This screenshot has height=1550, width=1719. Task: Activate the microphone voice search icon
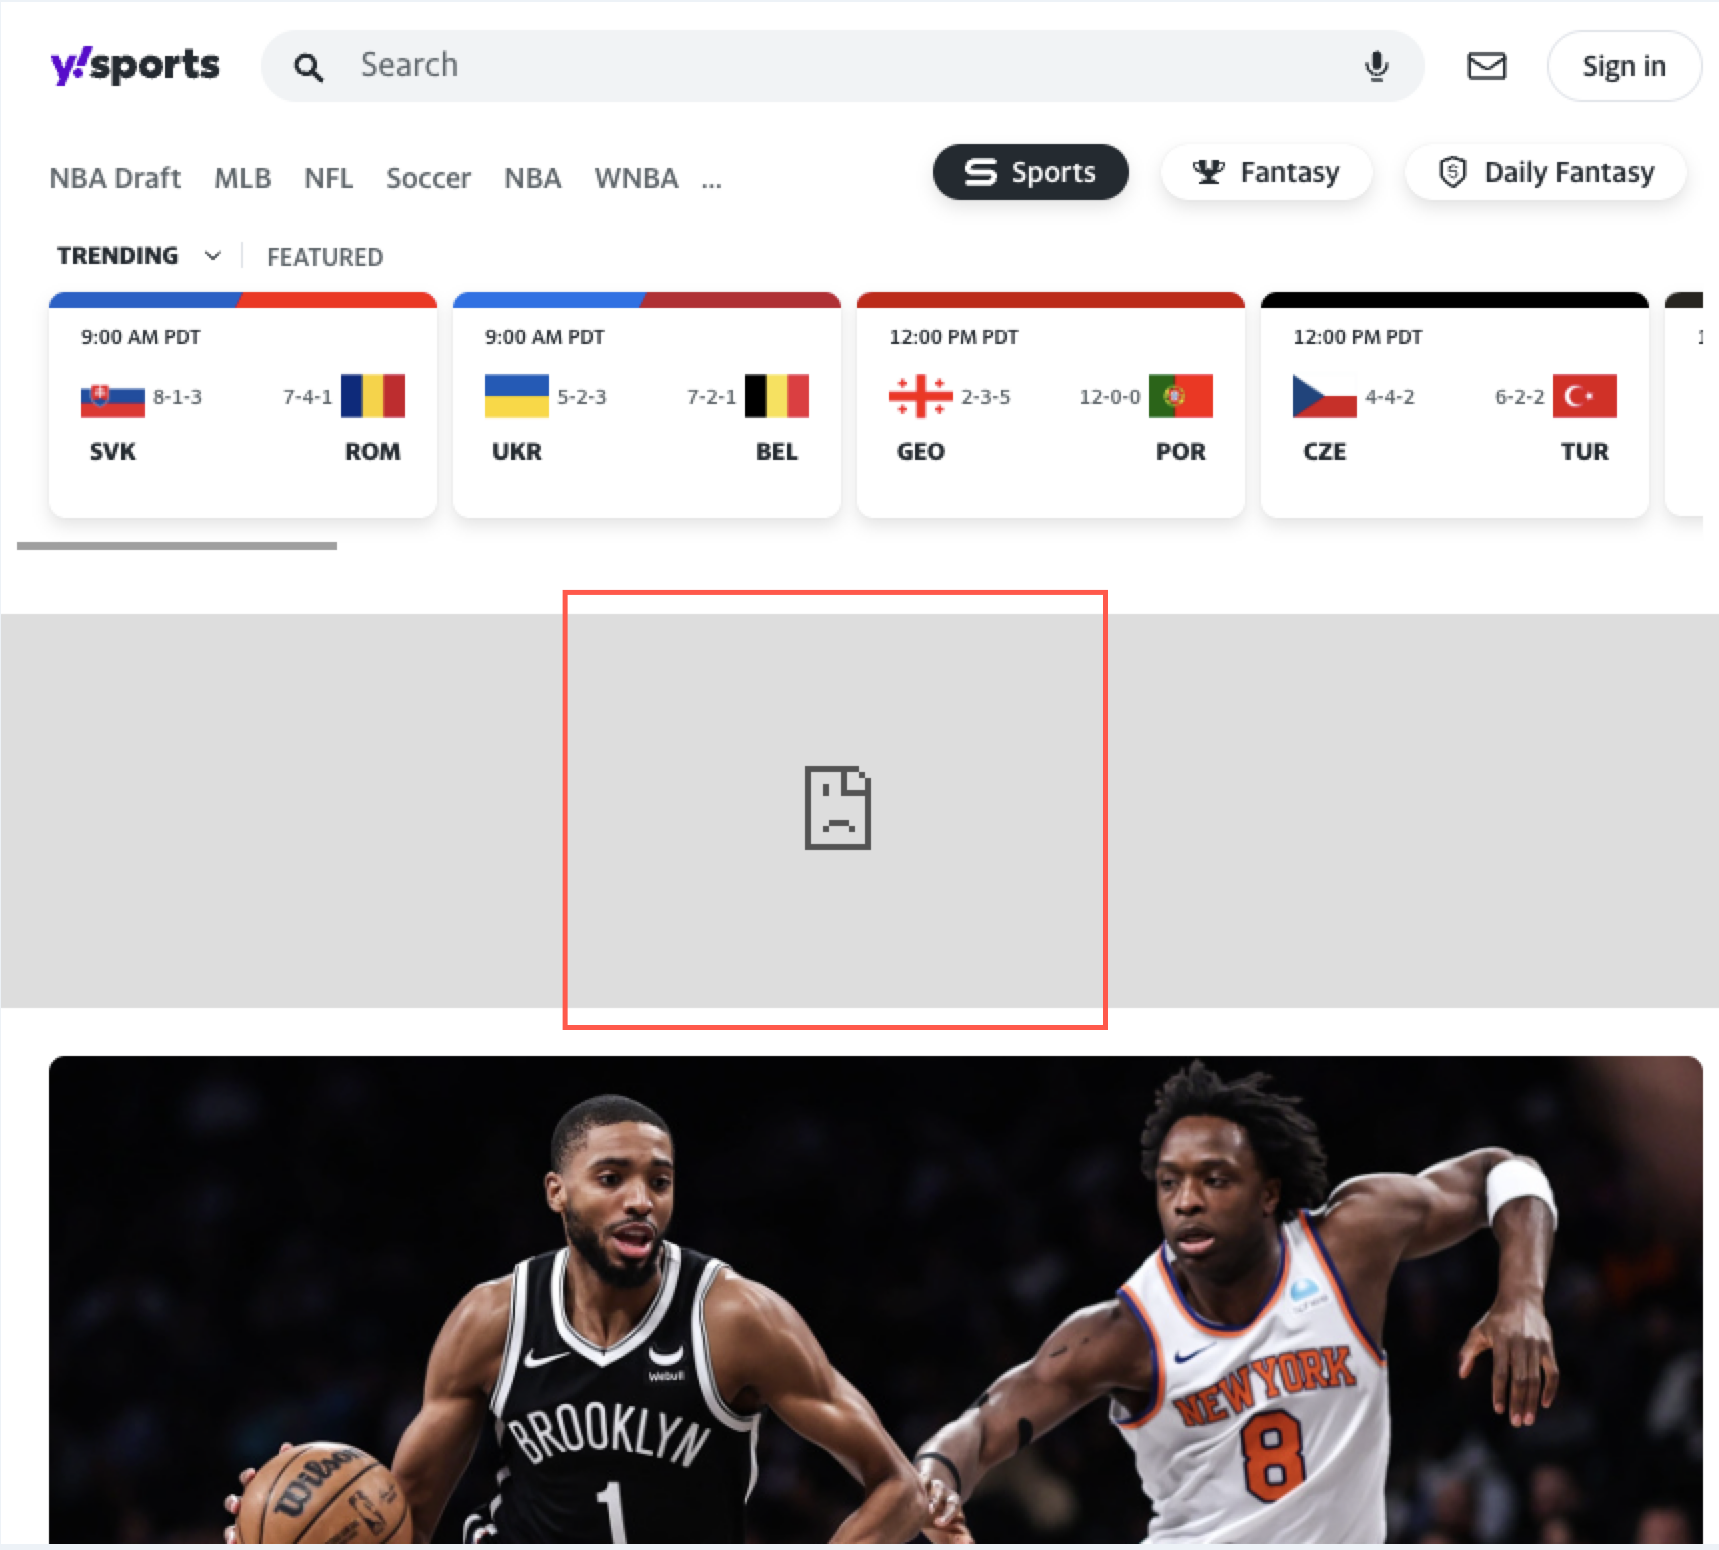coord(1377,66)
